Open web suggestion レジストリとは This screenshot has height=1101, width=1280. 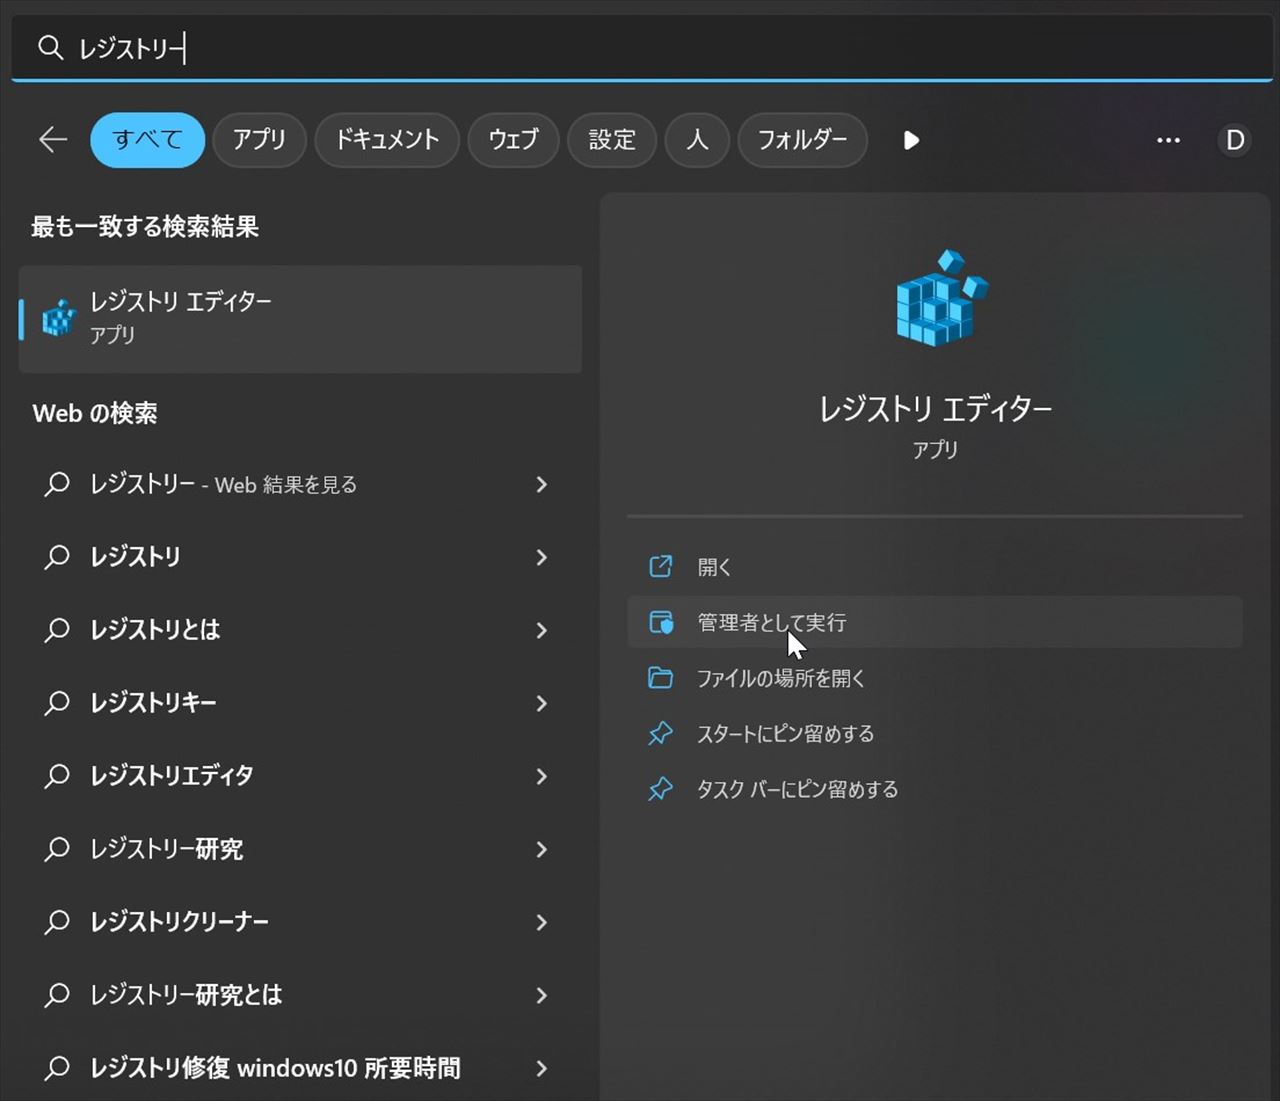point(300,630)
